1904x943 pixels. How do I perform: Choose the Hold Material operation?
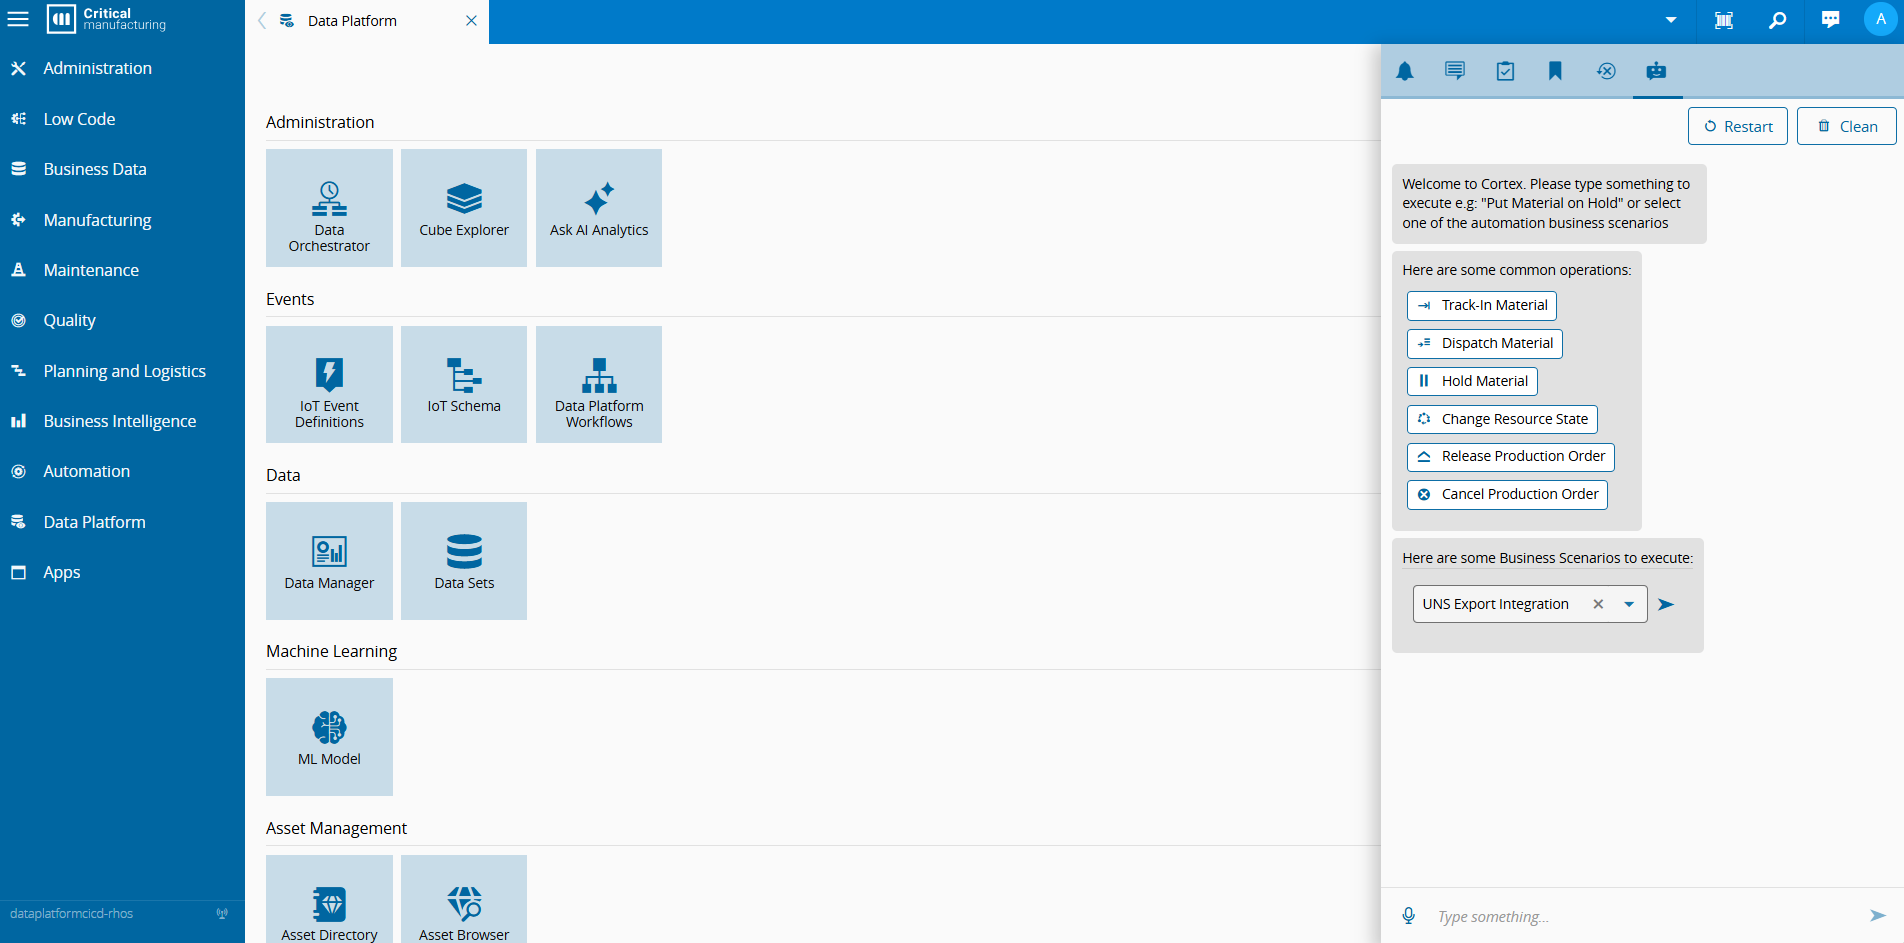pos(1472,382)
